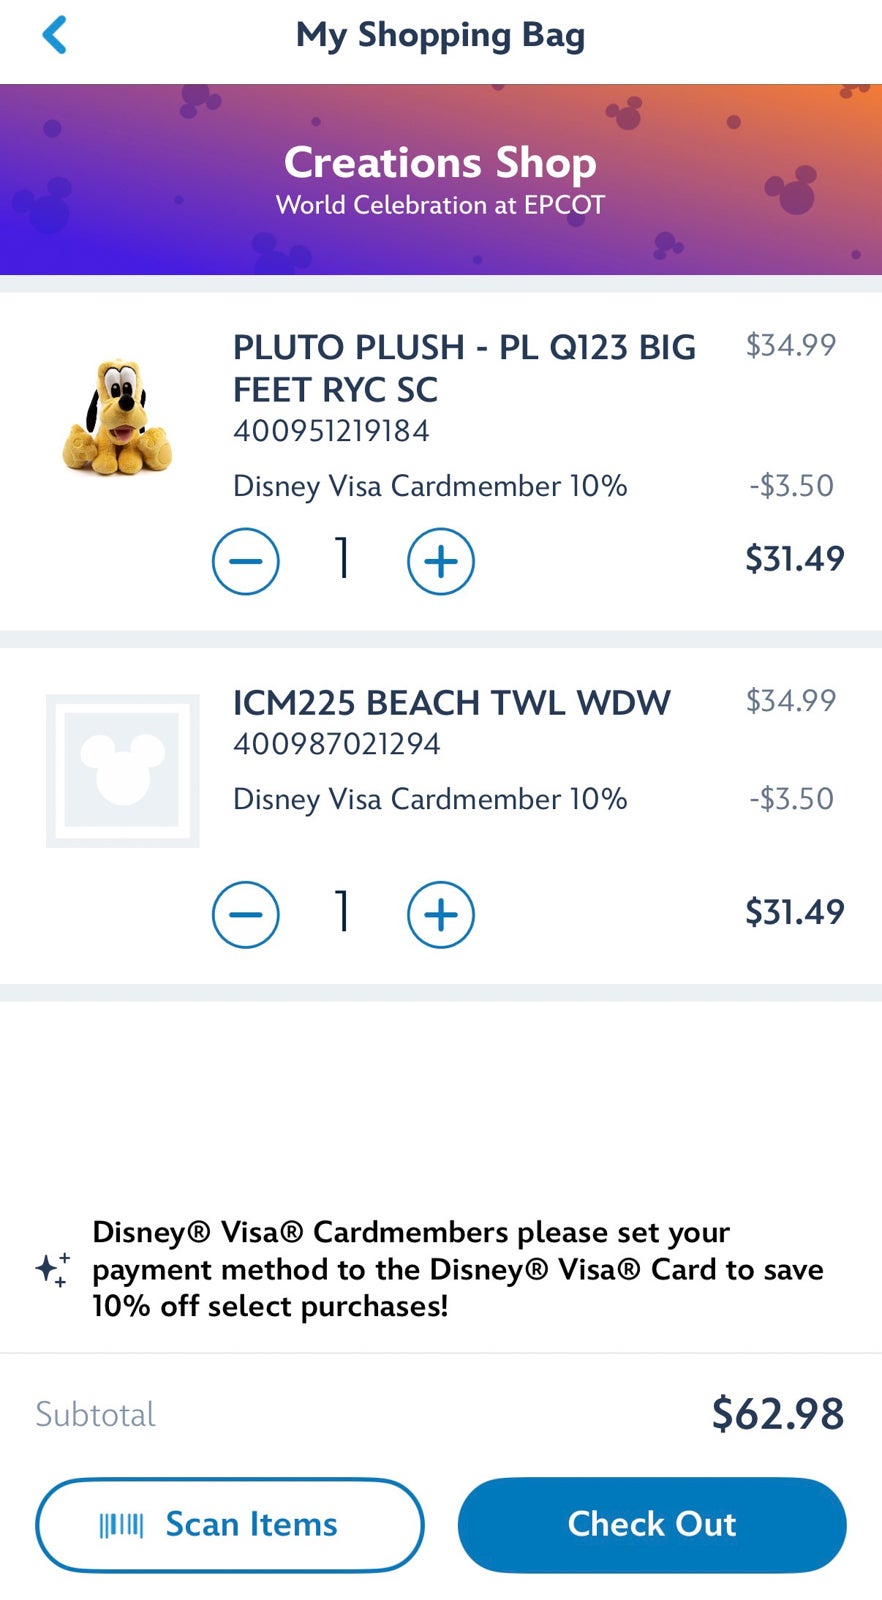This screenshot has height=1600, width=882.
Task: Tap Pluto Plush Disney Visa Cardmember discount line
Action: click(x=430, y=486)
